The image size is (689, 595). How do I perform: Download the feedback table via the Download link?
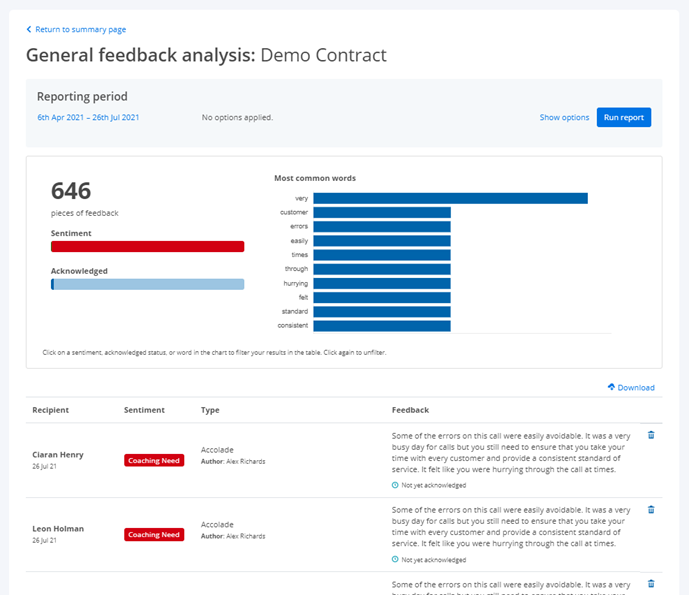tap(636, 388)
